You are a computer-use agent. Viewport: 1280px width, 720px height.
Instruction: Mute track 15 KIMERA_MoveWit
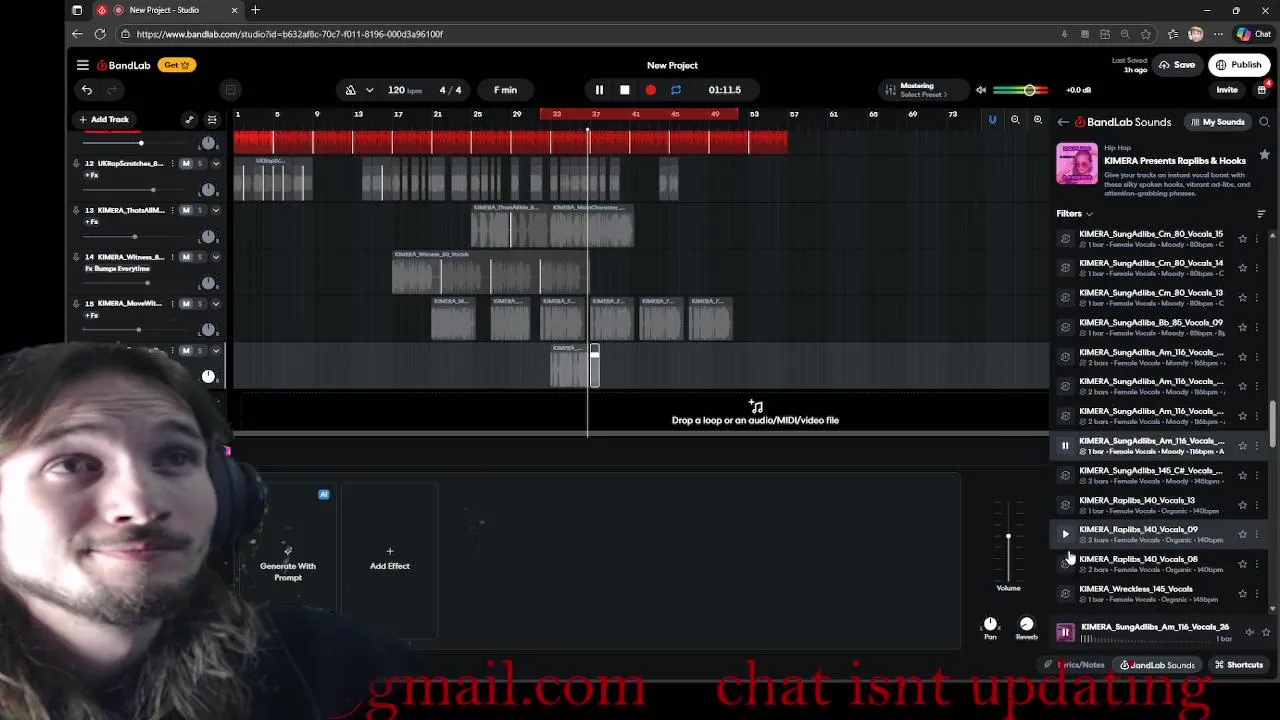[x=186, y=304]
